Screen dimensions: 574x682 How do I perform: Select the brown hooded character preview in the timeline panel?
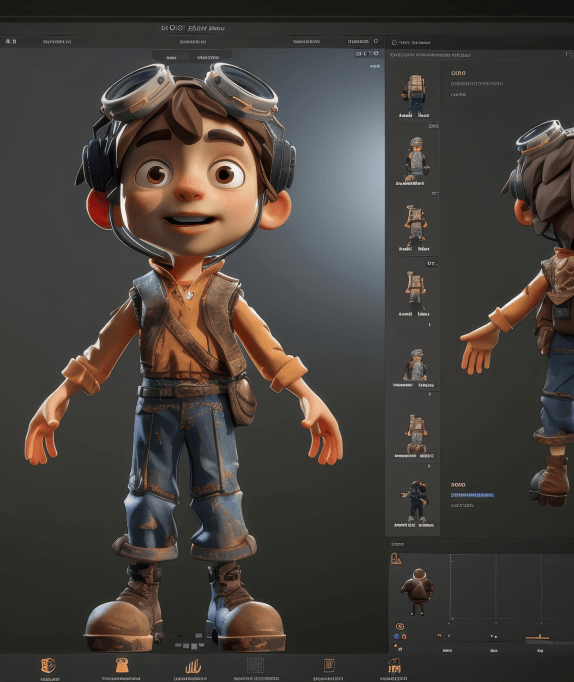point(417,592)
